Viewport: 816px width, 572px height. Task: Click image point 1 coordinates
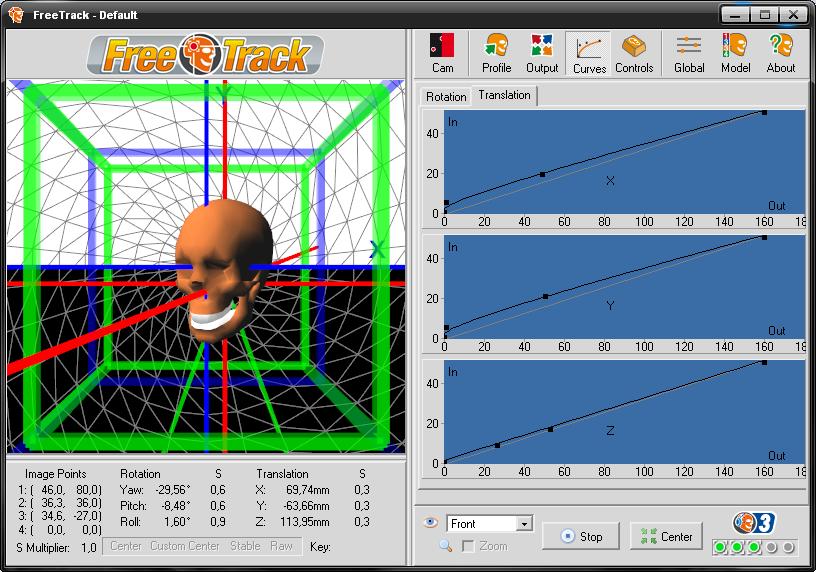(60, 490)
